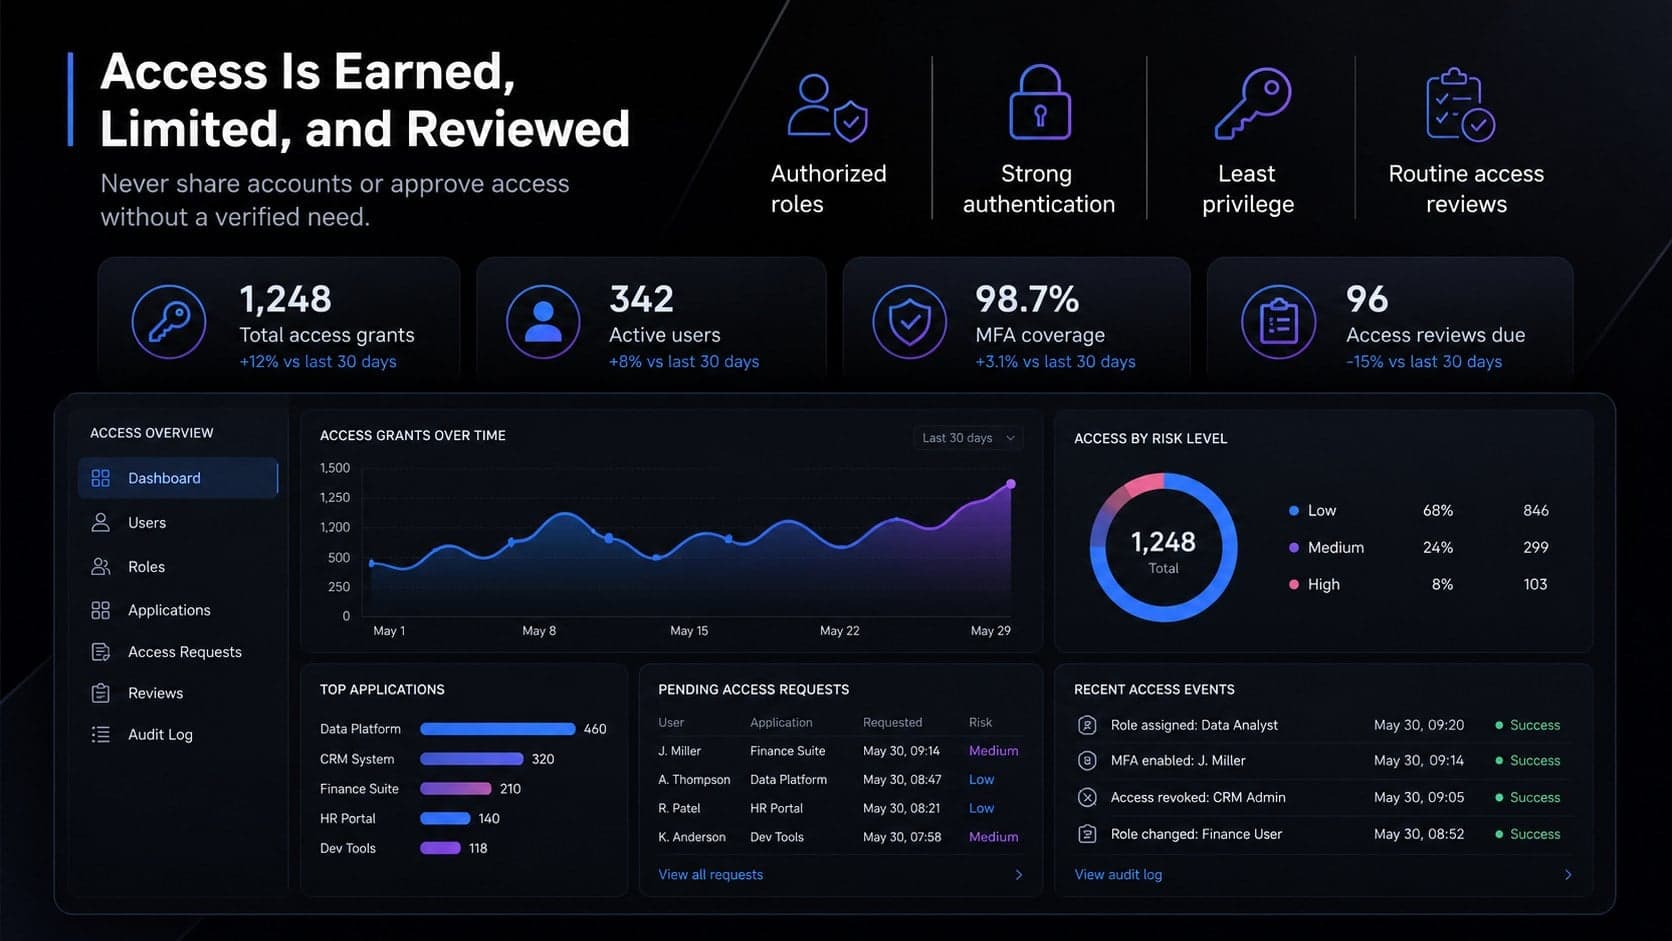Click the Audit Log list icon
Viewport: 1672px width, 941px height.
pyautogui.click(x=100, y=734)
